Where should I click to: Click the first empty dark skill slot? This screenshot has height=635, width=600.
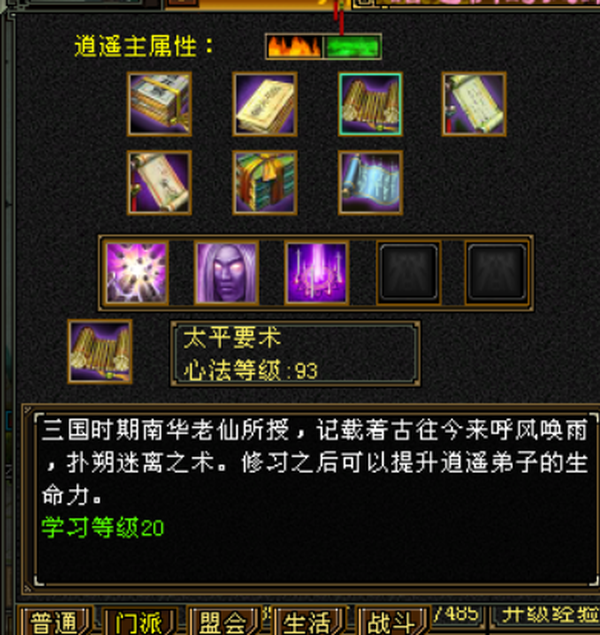pyautogui.click(x=409, y=273)
